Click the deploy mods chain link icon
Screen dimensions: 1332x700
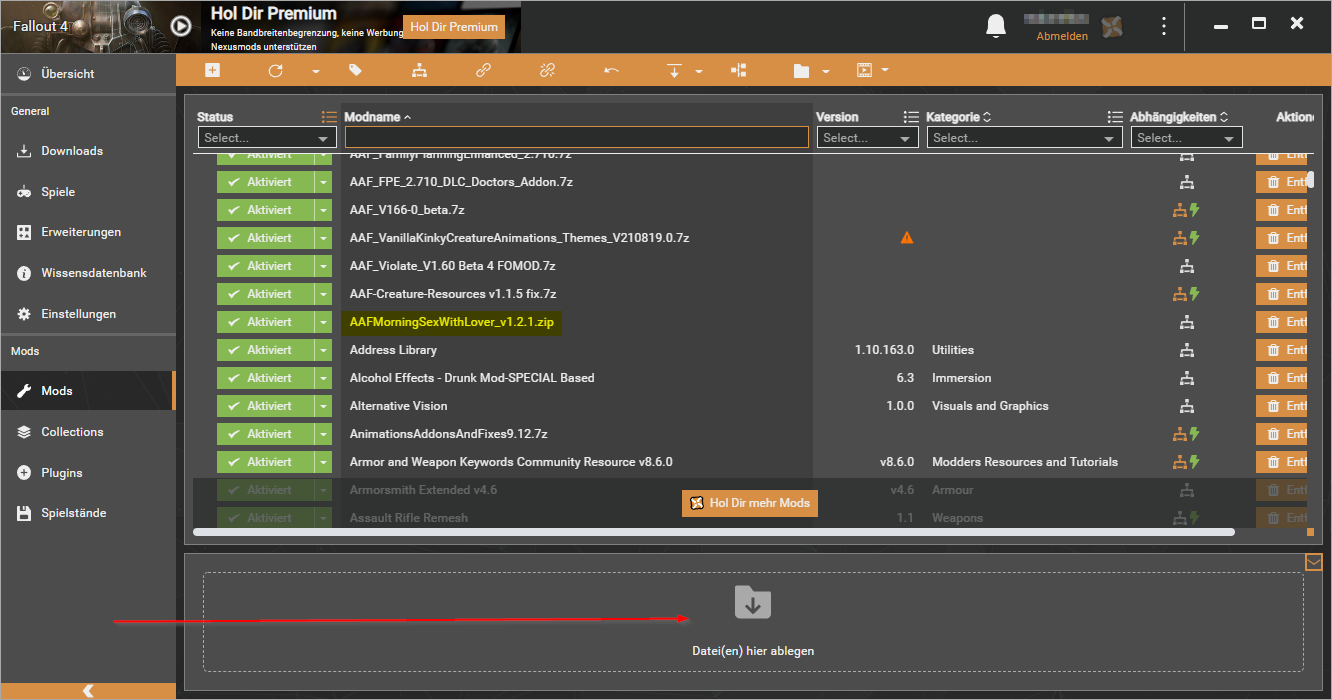click(x=483, y=71)
